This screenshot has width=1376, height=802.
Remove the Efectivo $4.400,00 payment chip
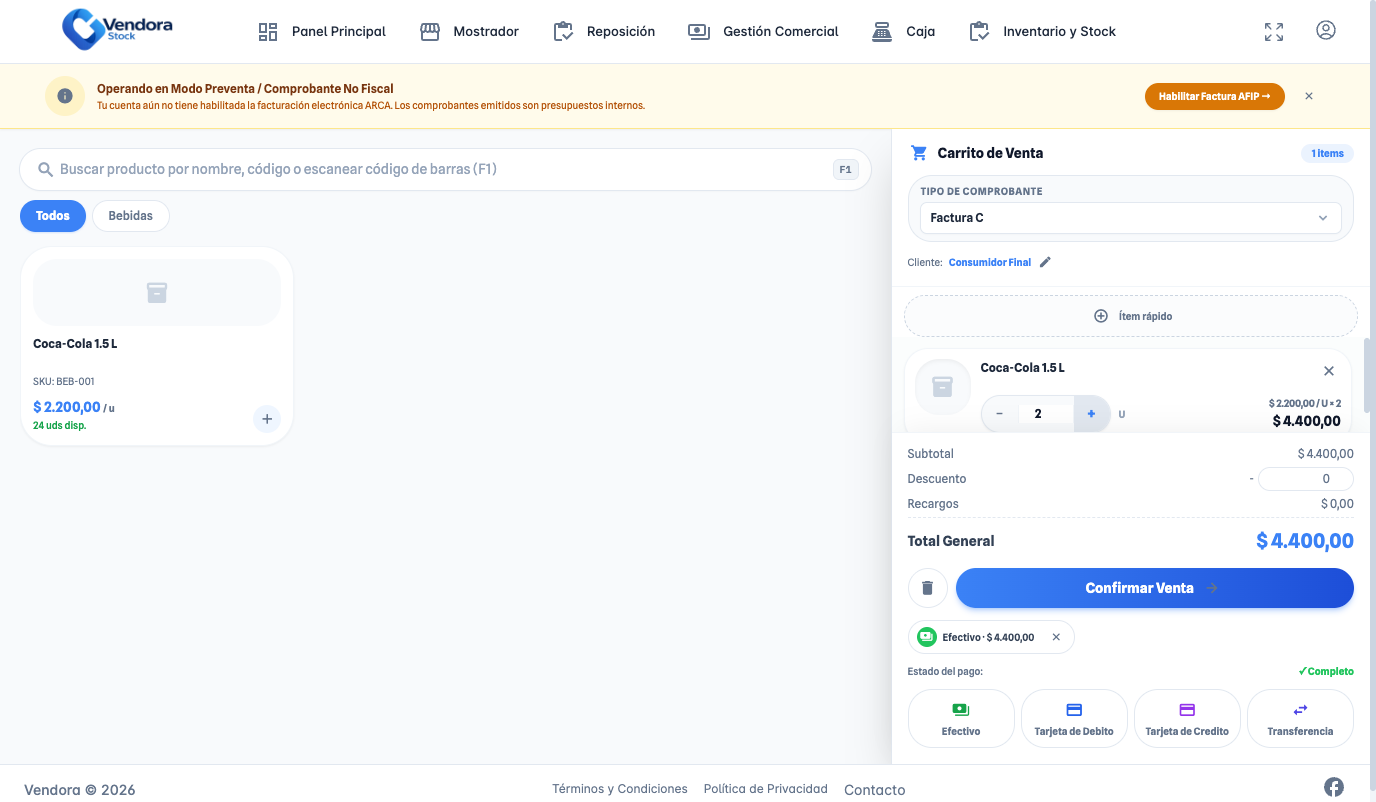tap(1056, 637)
